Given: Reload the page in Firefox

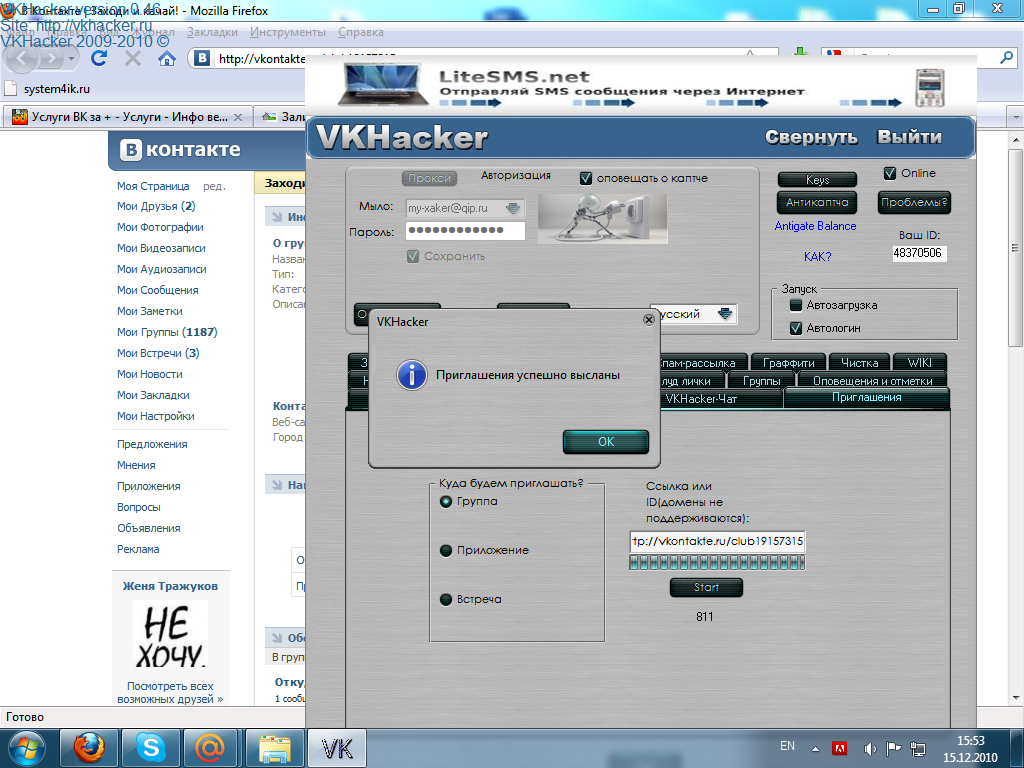Looking at the screenshot, I should [x=99, y=59].
